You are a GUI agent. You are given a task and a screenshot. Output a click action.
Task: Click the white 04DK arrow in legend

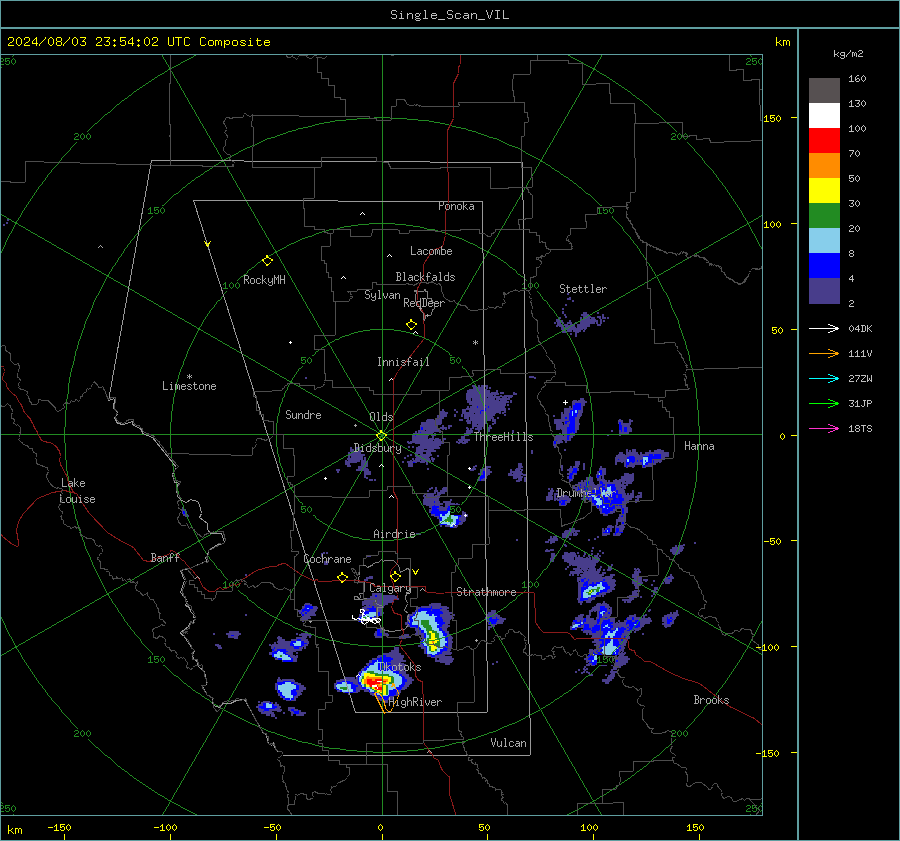point(824,328)
